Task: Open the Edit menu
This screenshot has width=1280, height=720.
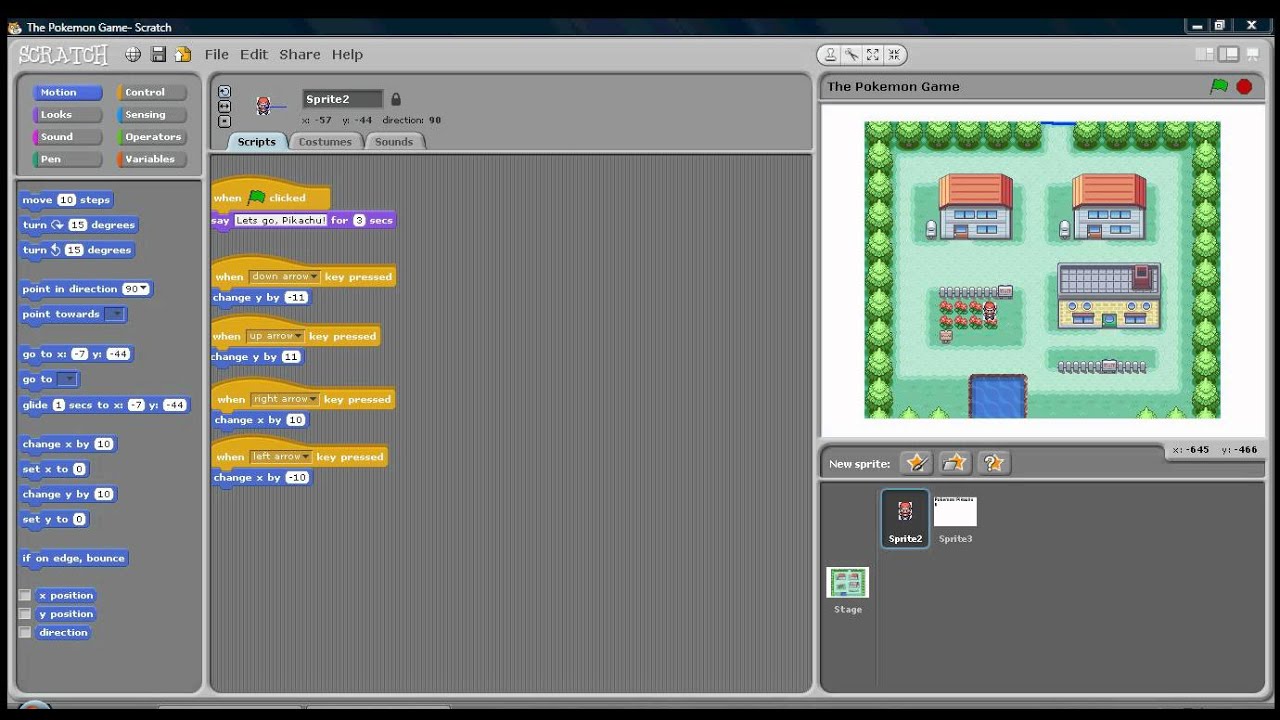Action: point(254,55)
